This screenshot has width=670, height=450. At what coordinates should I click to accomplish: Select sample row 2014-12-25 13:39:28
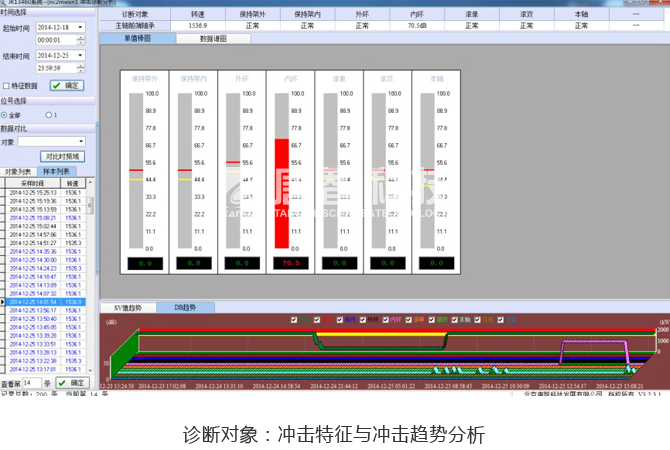(x=45, y=336)
